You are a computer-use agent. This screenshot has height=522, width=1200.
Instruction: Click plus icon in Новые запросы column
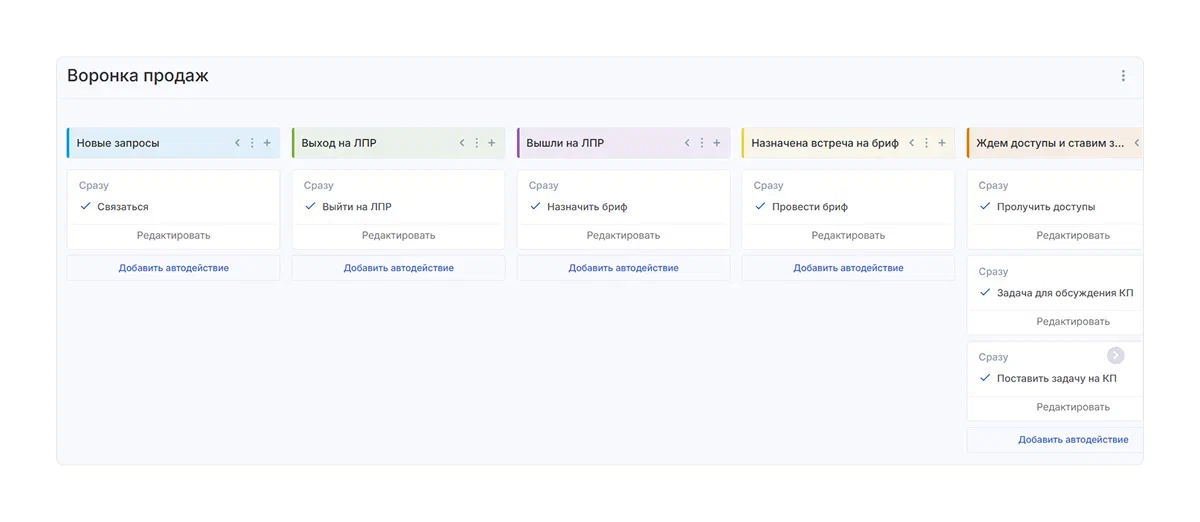click(x=267, y=143)
